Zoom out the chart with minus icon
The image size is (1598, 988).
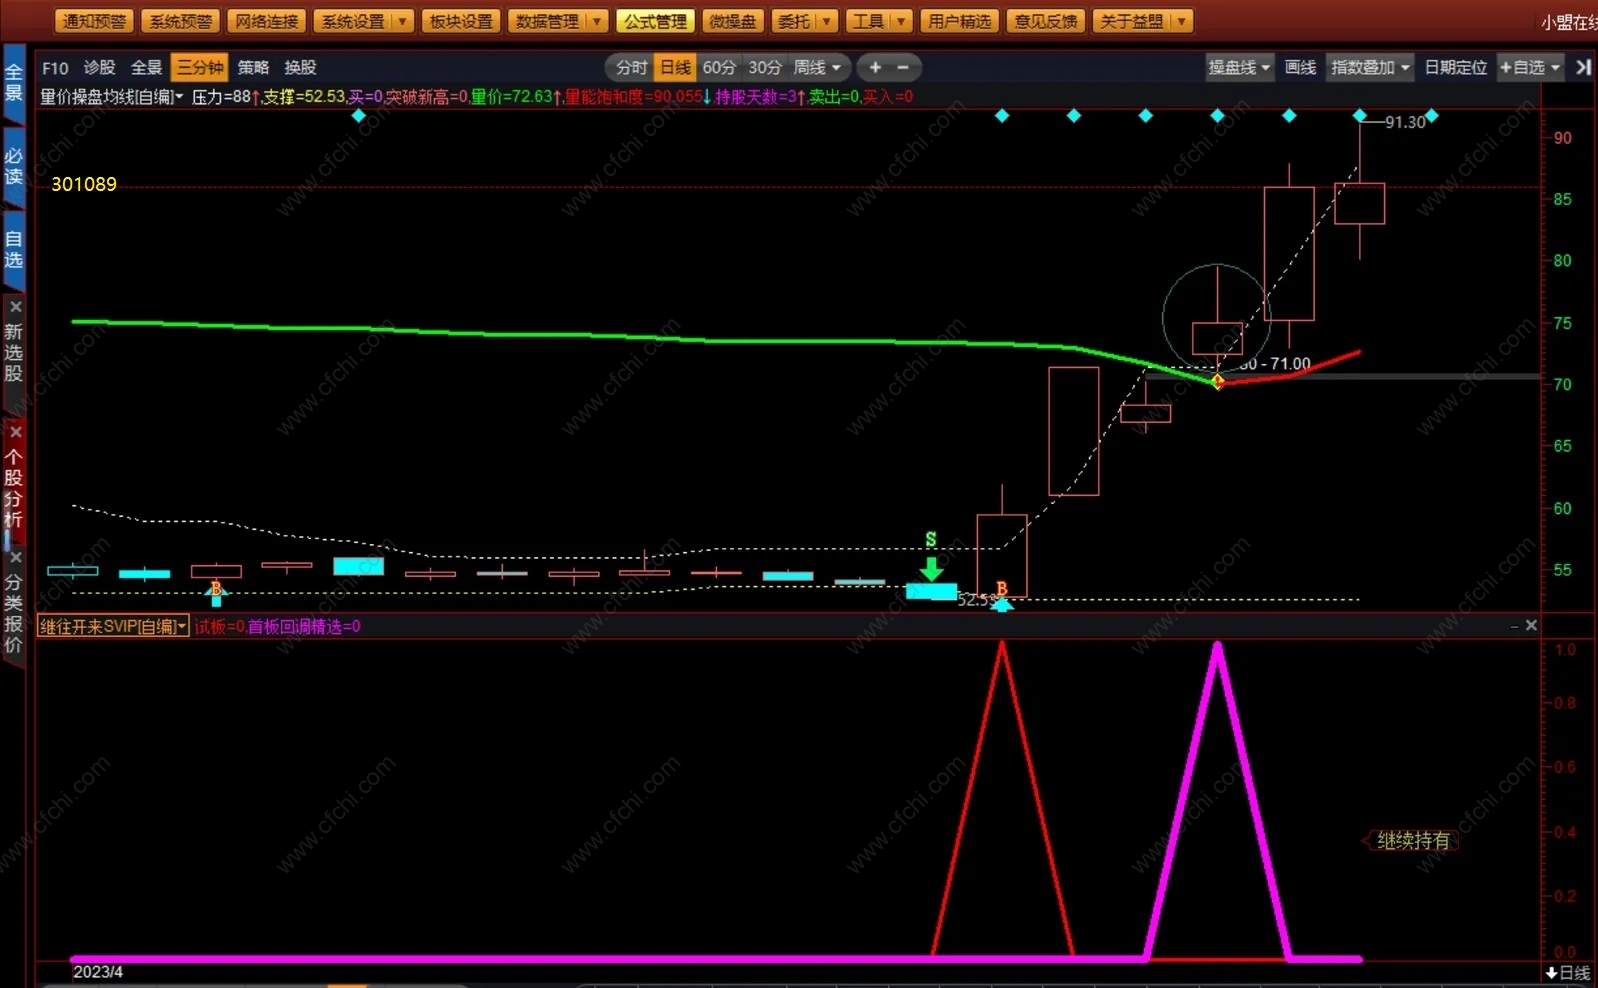tap(903, 67)
